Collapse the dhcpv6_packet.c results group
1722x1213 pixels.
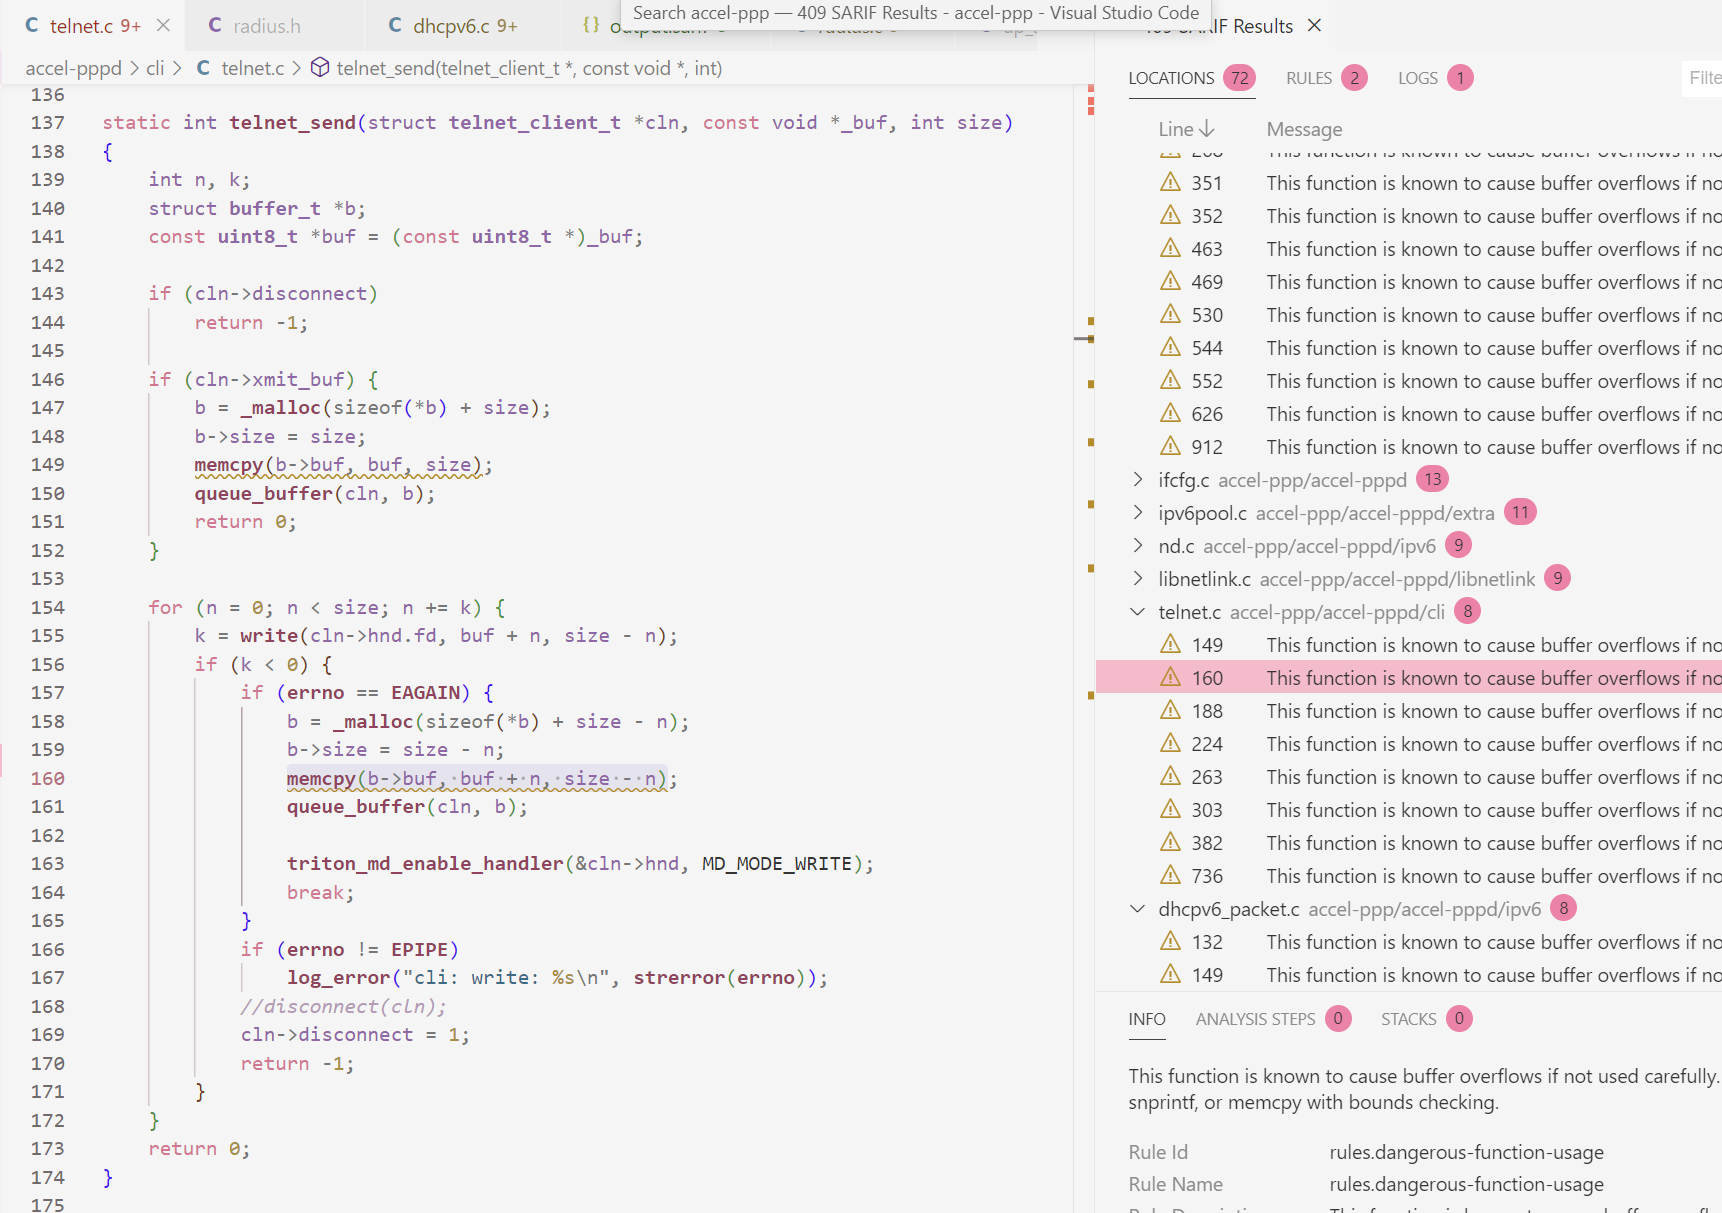tap(1137, 909)
